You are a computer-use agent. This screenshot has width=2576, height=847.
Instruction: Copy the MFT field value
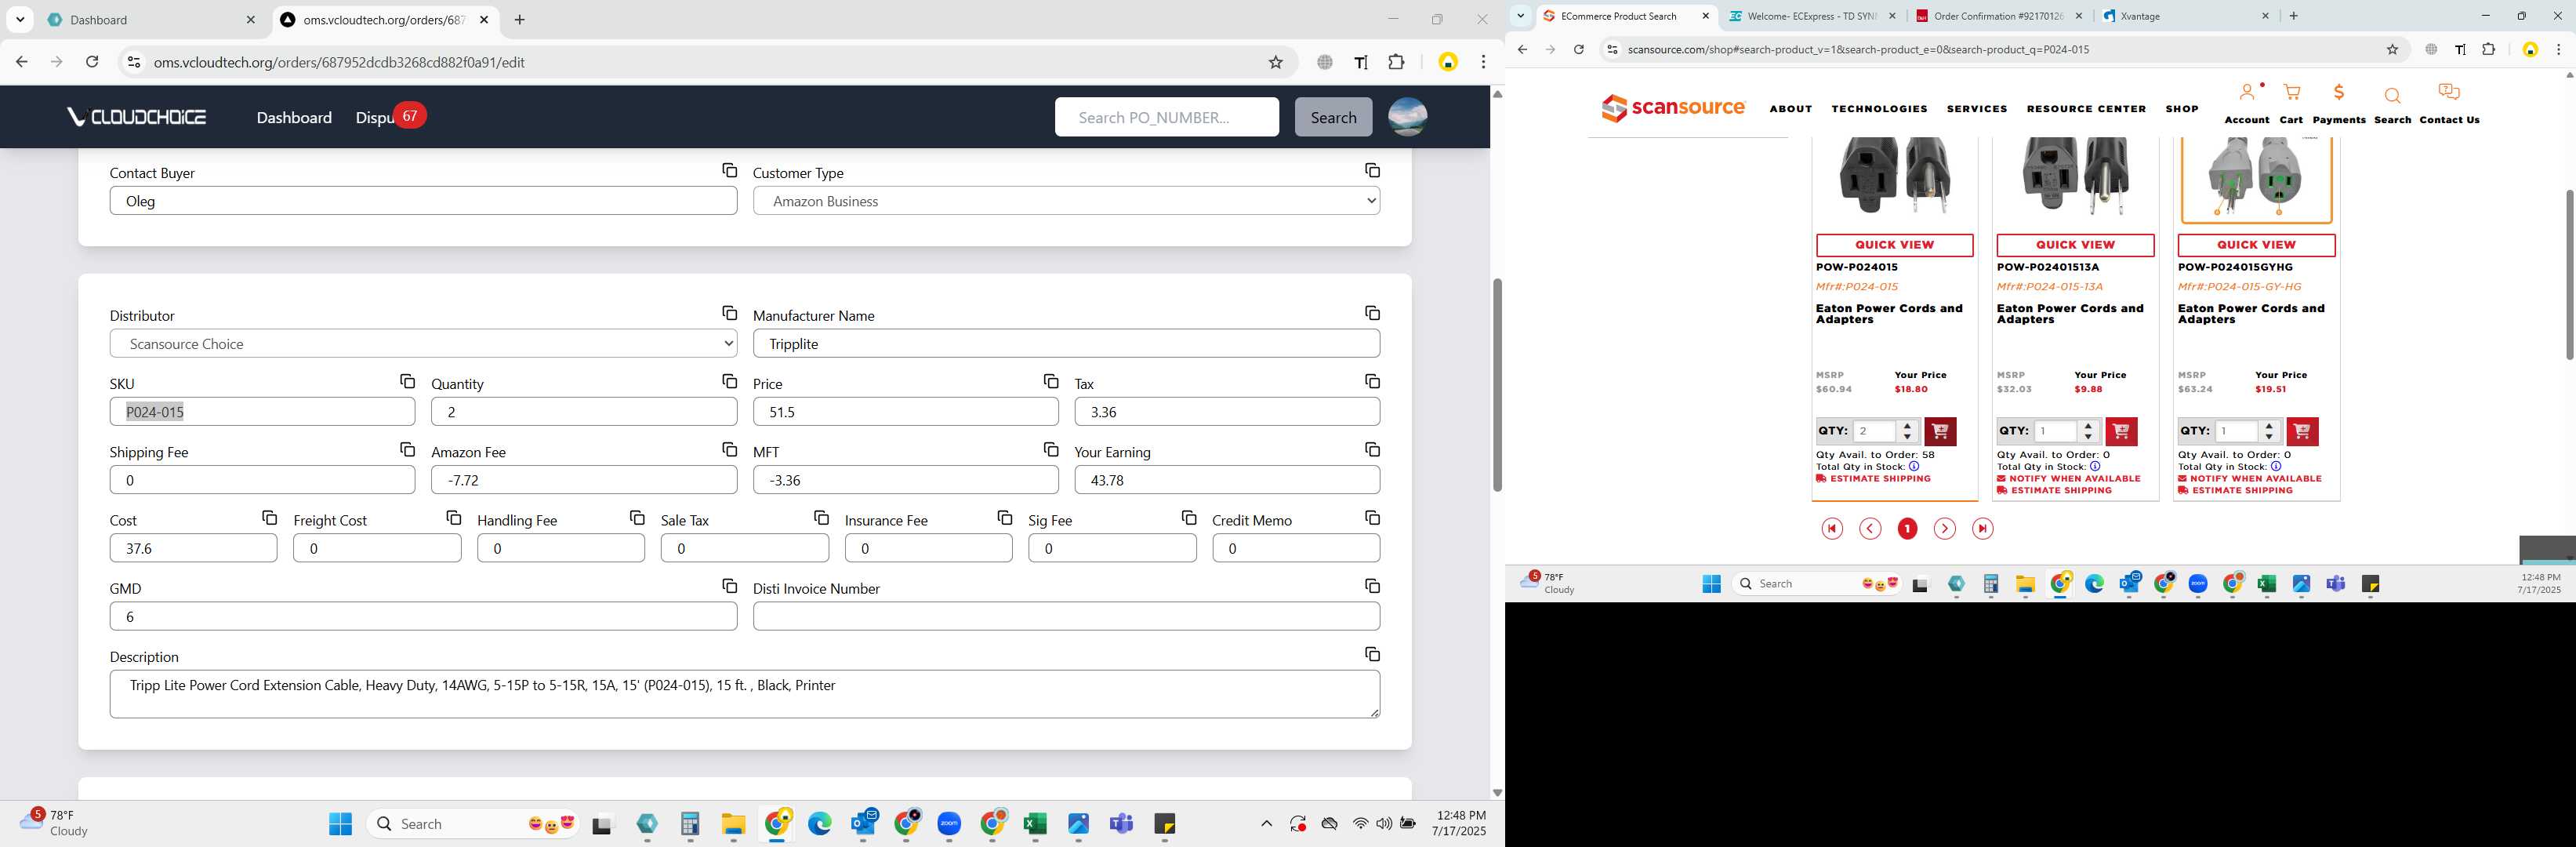1050,449
